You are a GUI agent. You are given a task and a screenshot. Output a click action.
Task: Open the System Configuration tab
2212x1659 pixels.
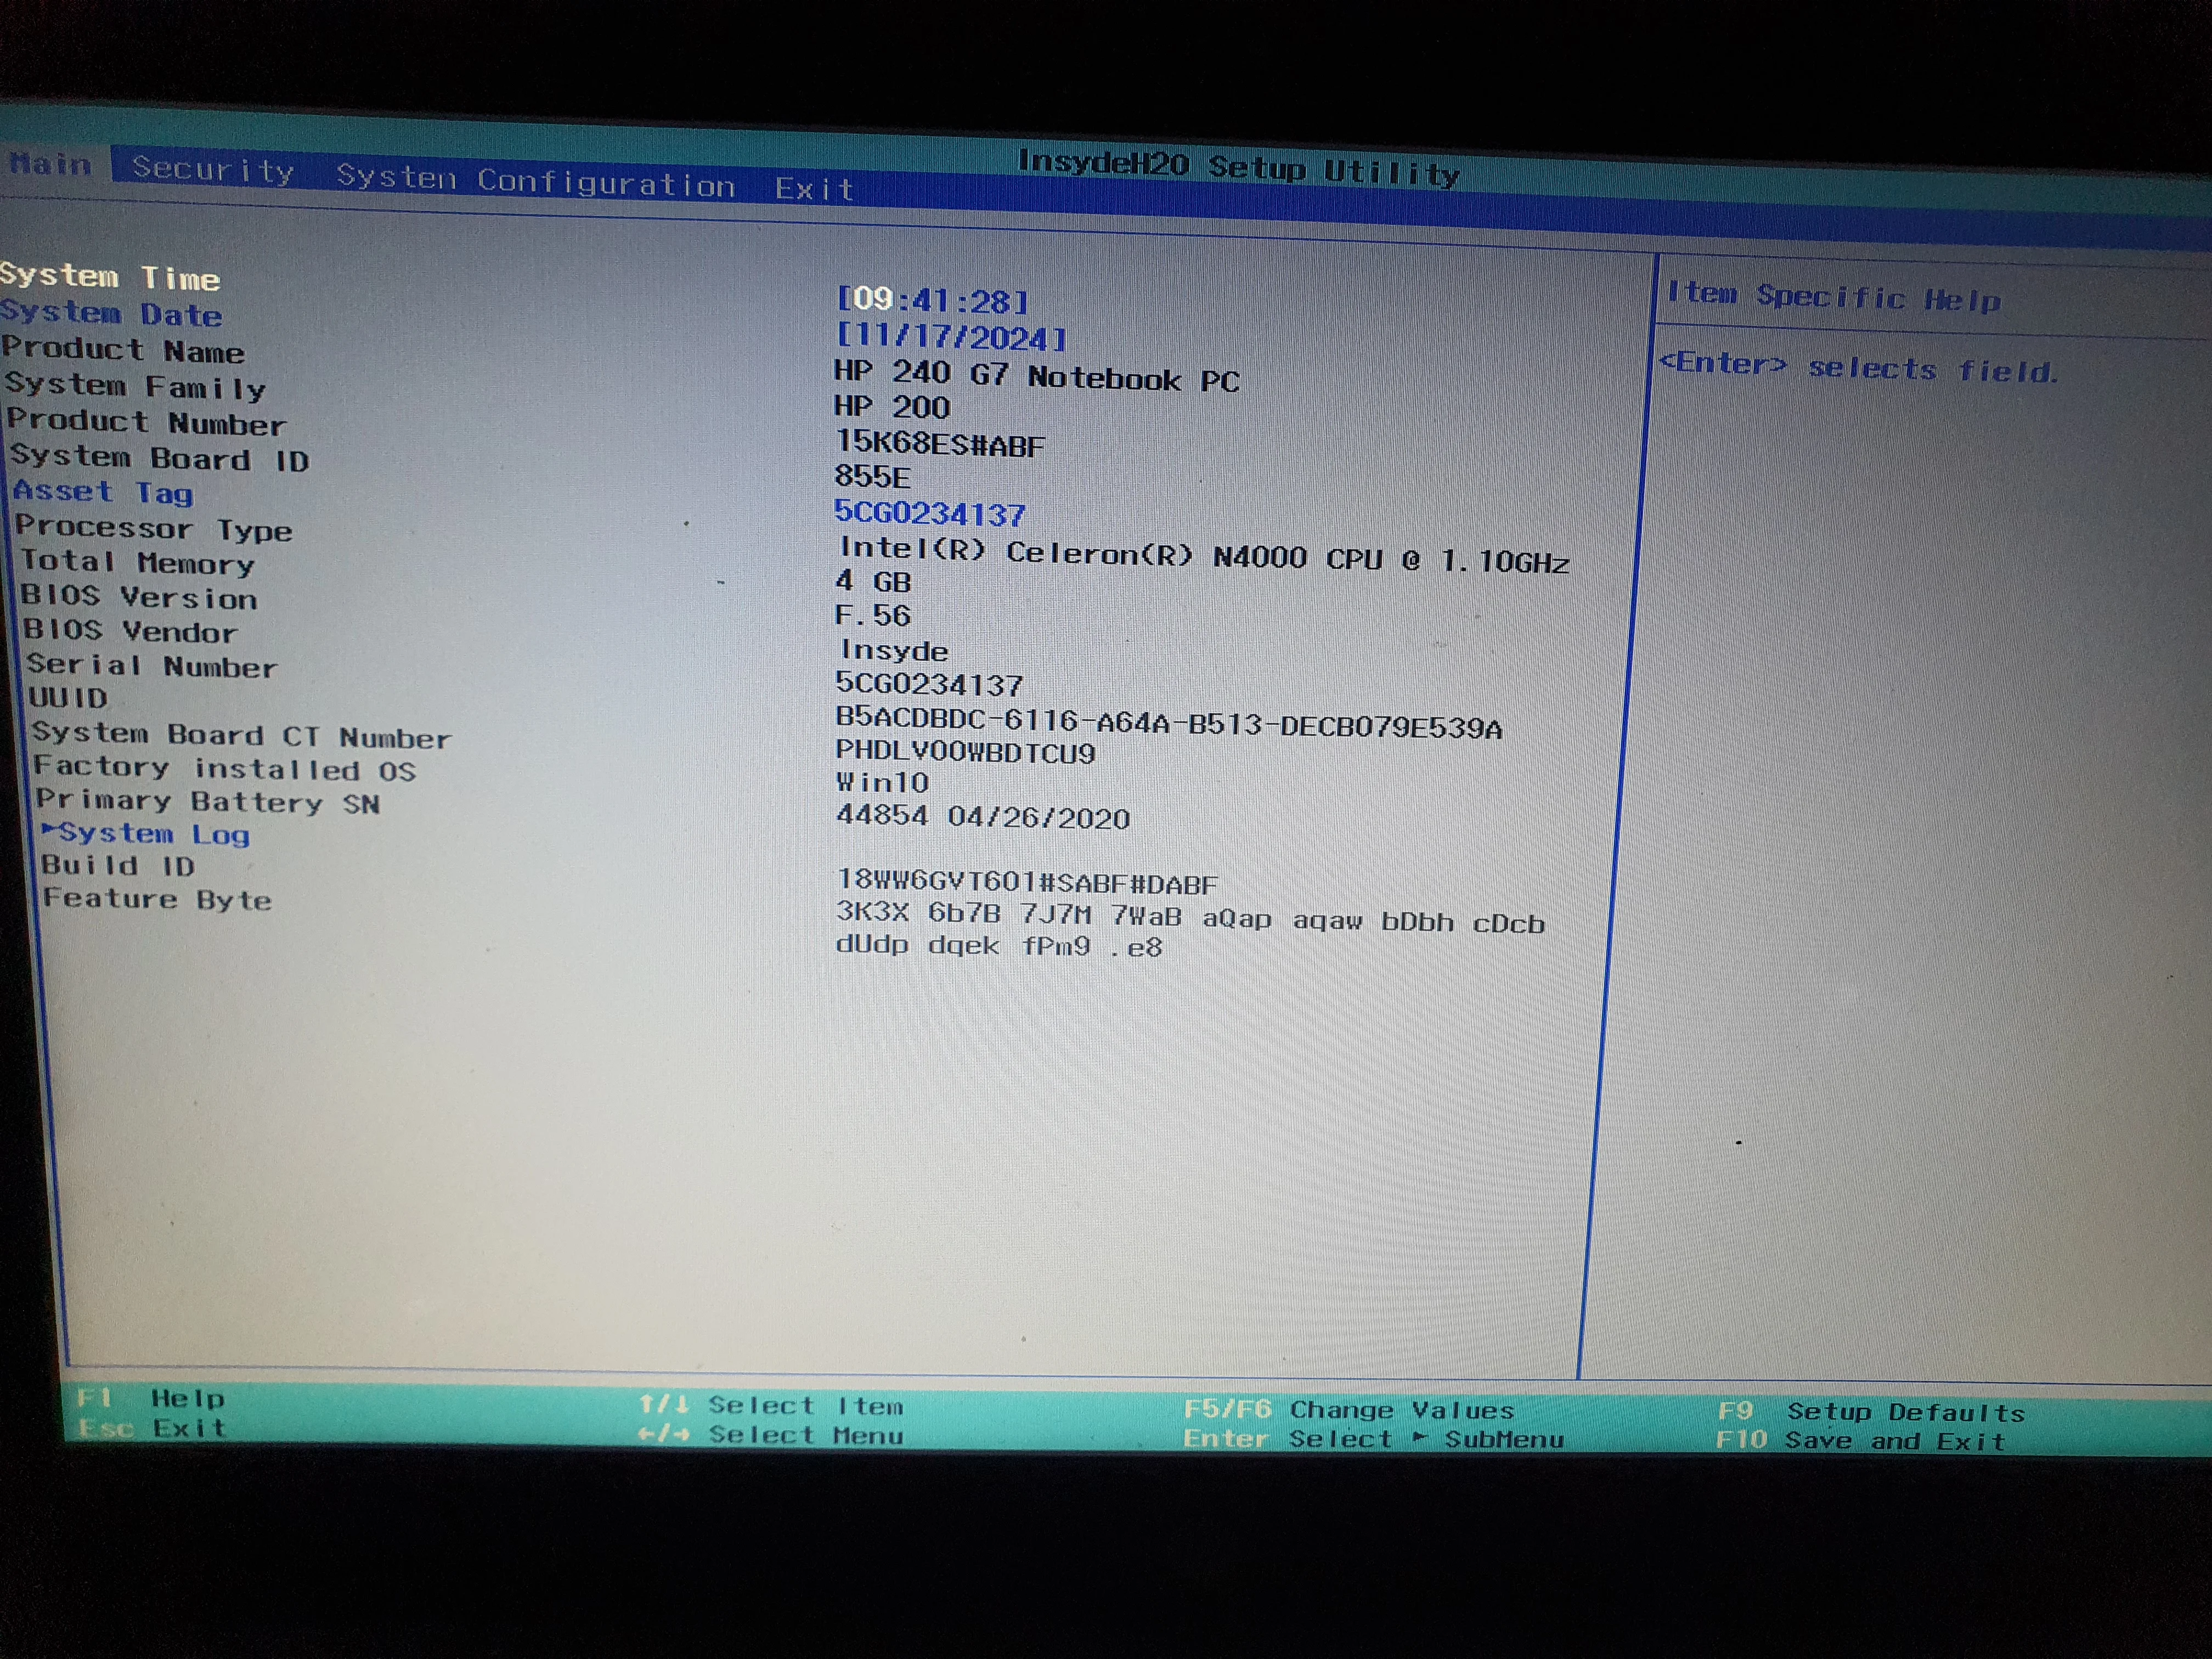click(x=536, y=181)
